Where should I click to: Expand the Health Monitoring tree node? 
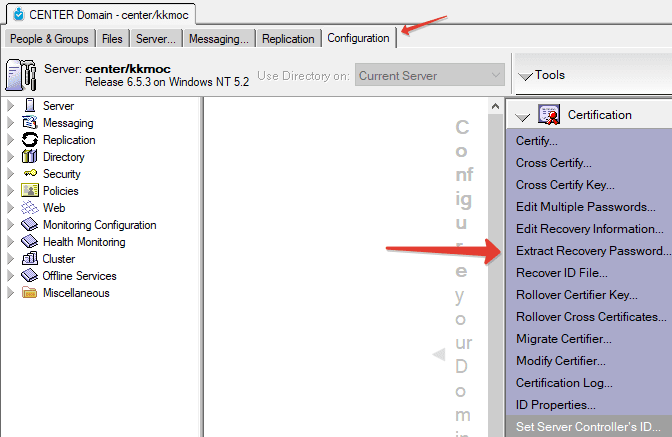(x=11, y=242)
